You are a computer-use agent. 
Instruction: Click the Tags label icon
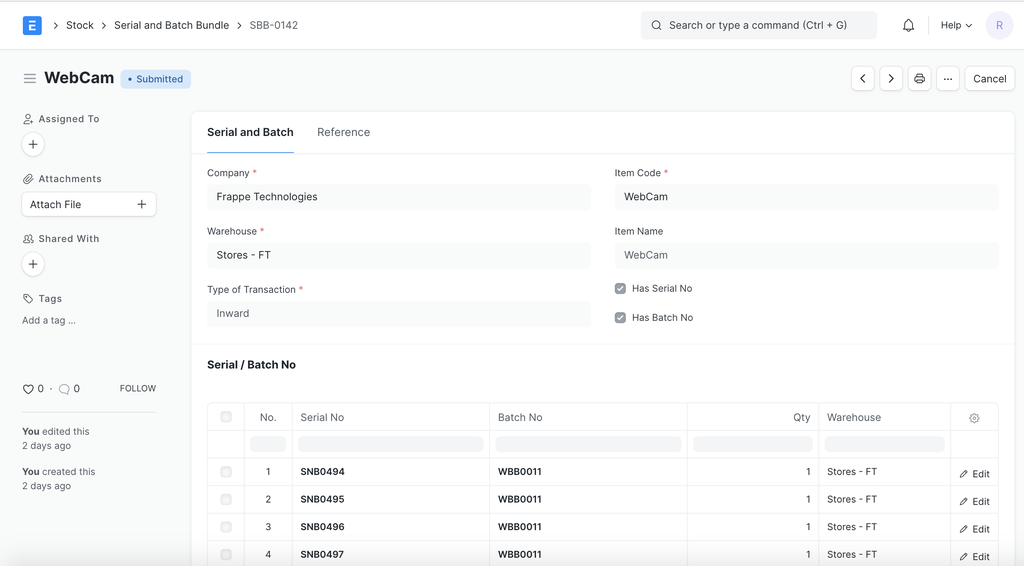tap(28, 298)
